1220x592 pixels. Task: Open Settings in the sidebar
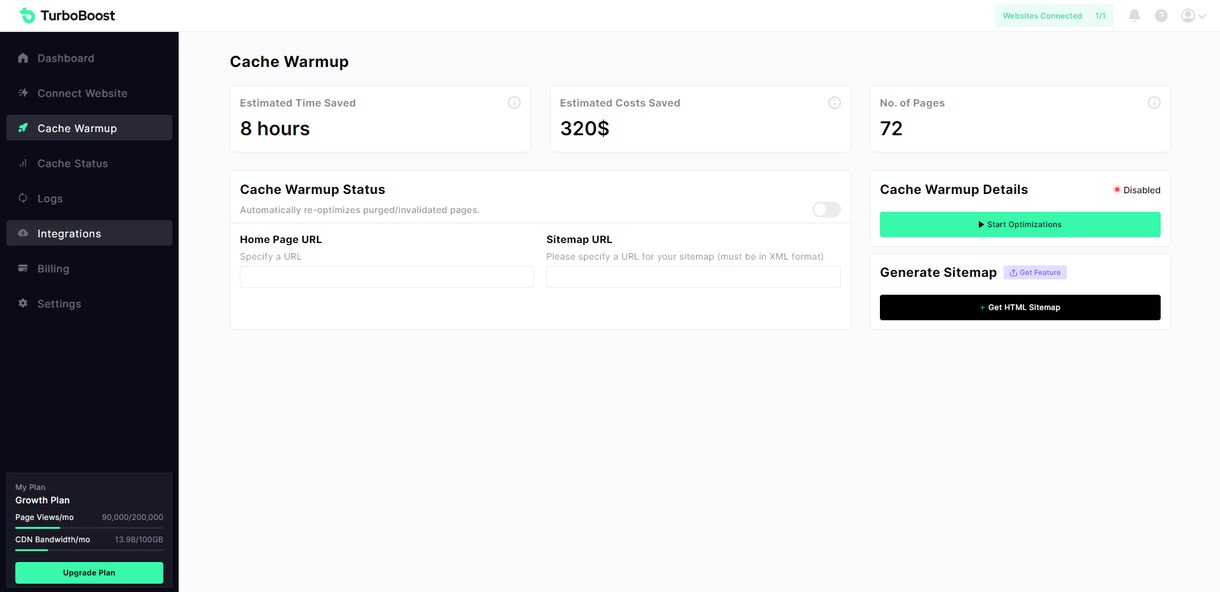[x=89, y=303]
